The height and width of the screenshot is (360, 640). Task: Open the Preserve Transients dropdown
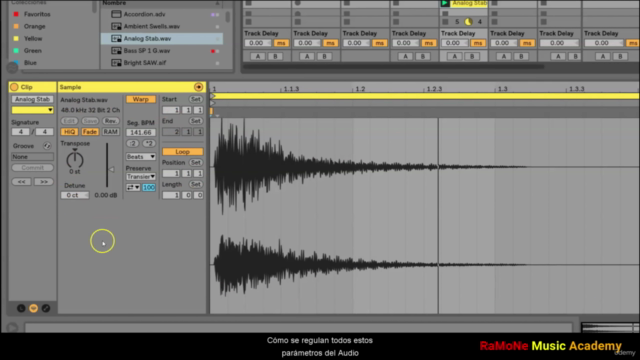(140, 177)
